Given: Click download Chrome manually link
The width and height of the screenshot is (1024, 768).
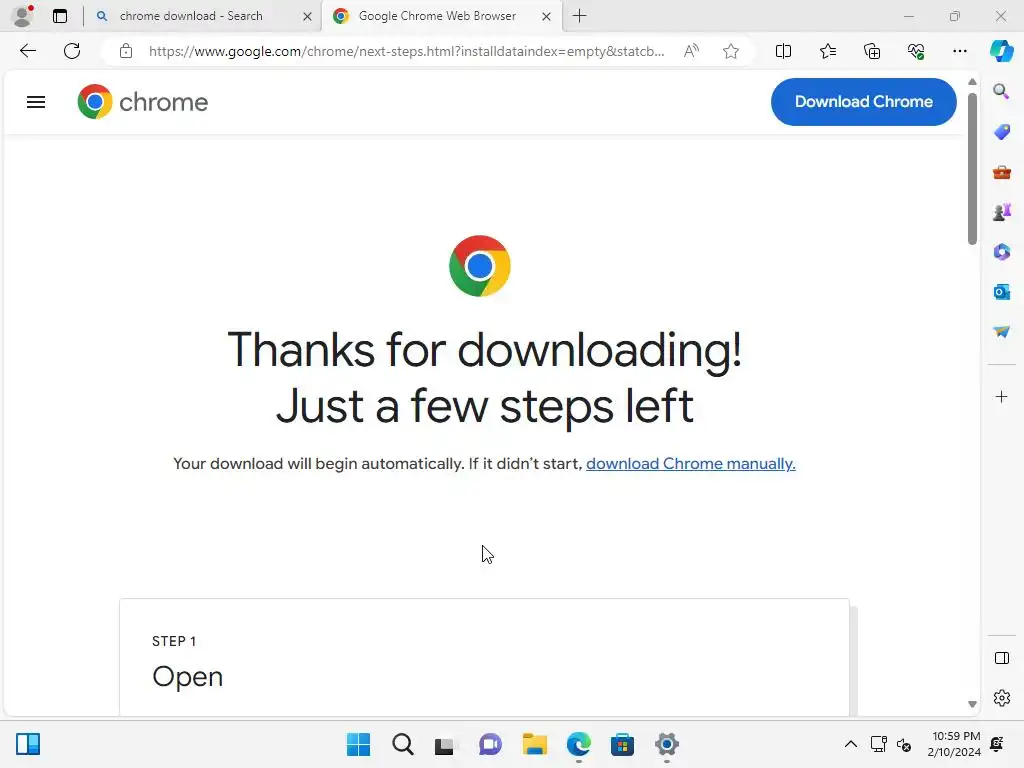Looking at the screenshot, I should pos(690,464).
